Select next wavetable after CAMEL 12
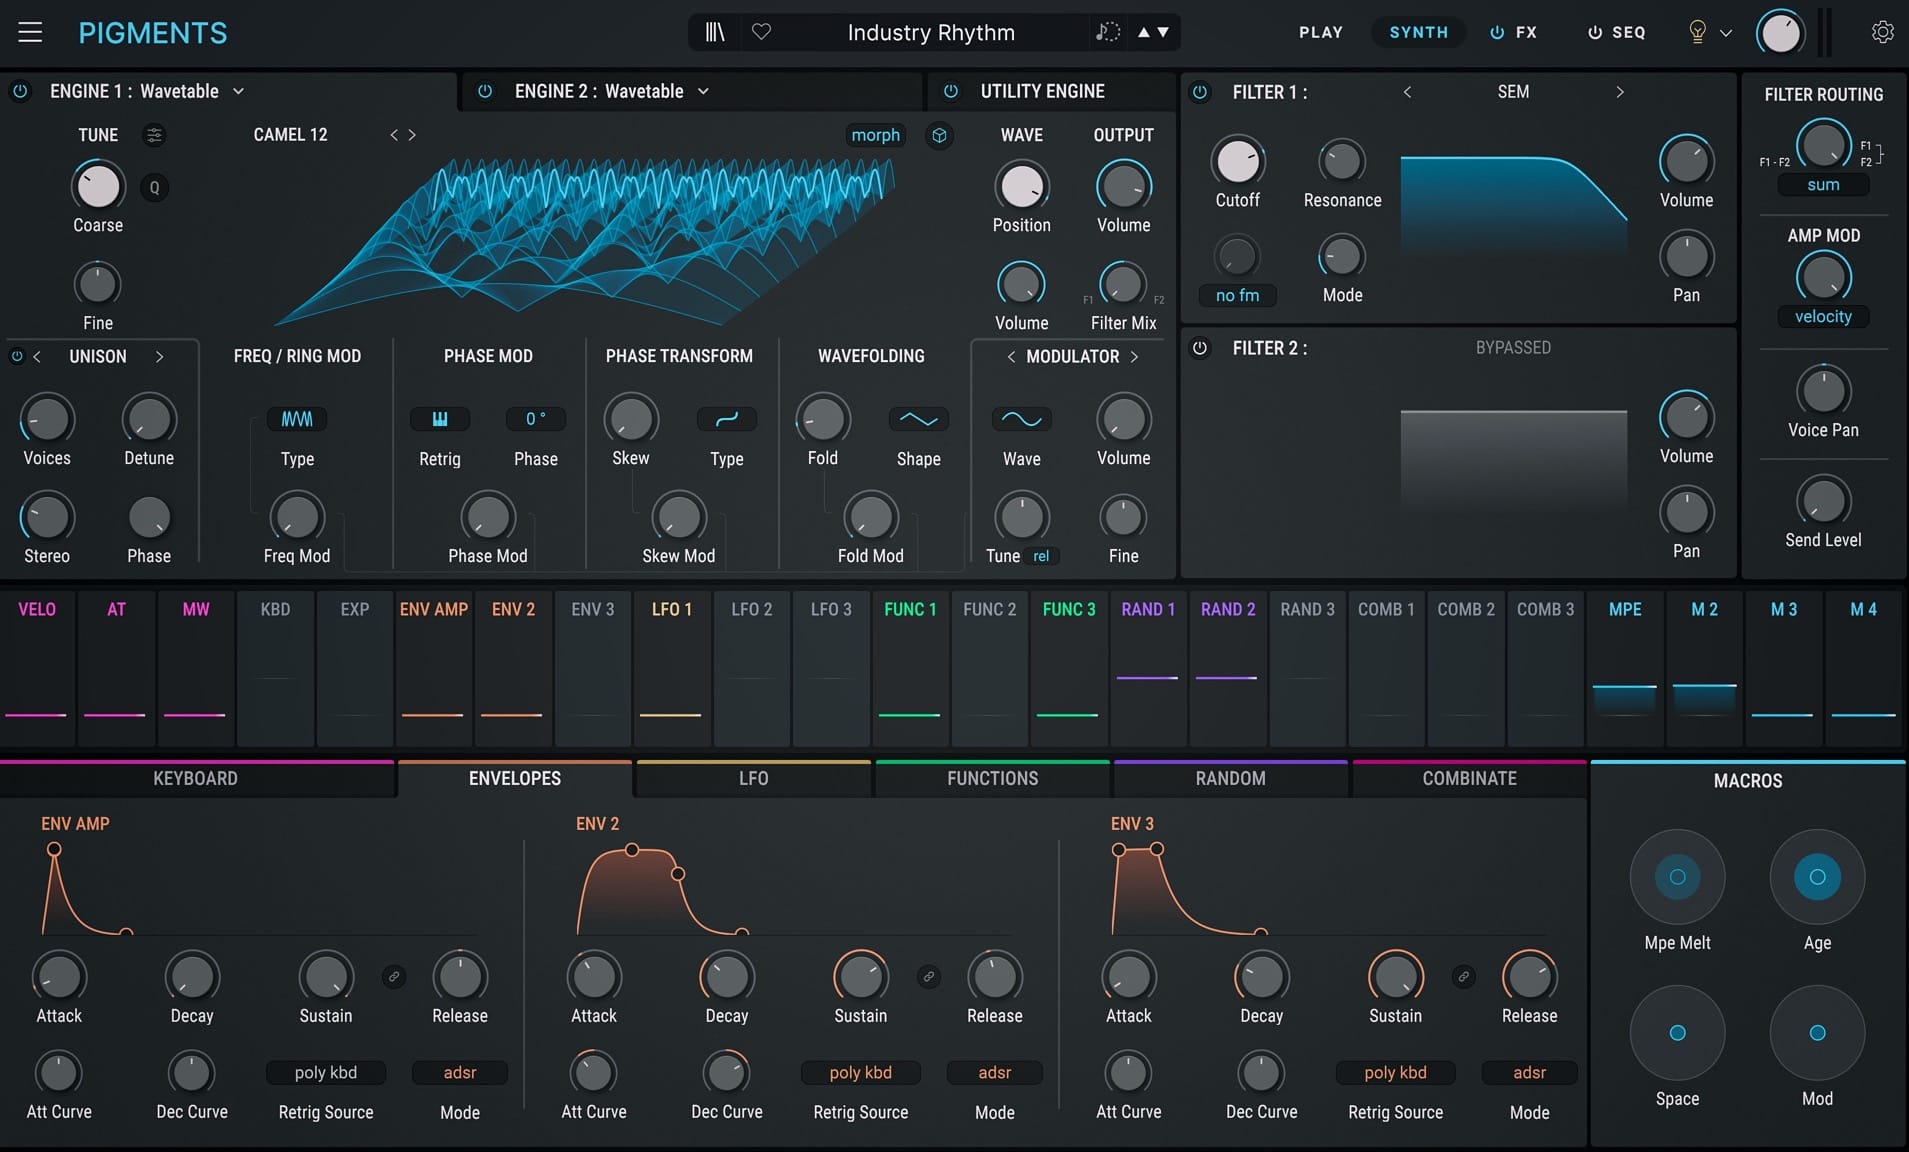1909x1152 pixels. pos(412,135)
